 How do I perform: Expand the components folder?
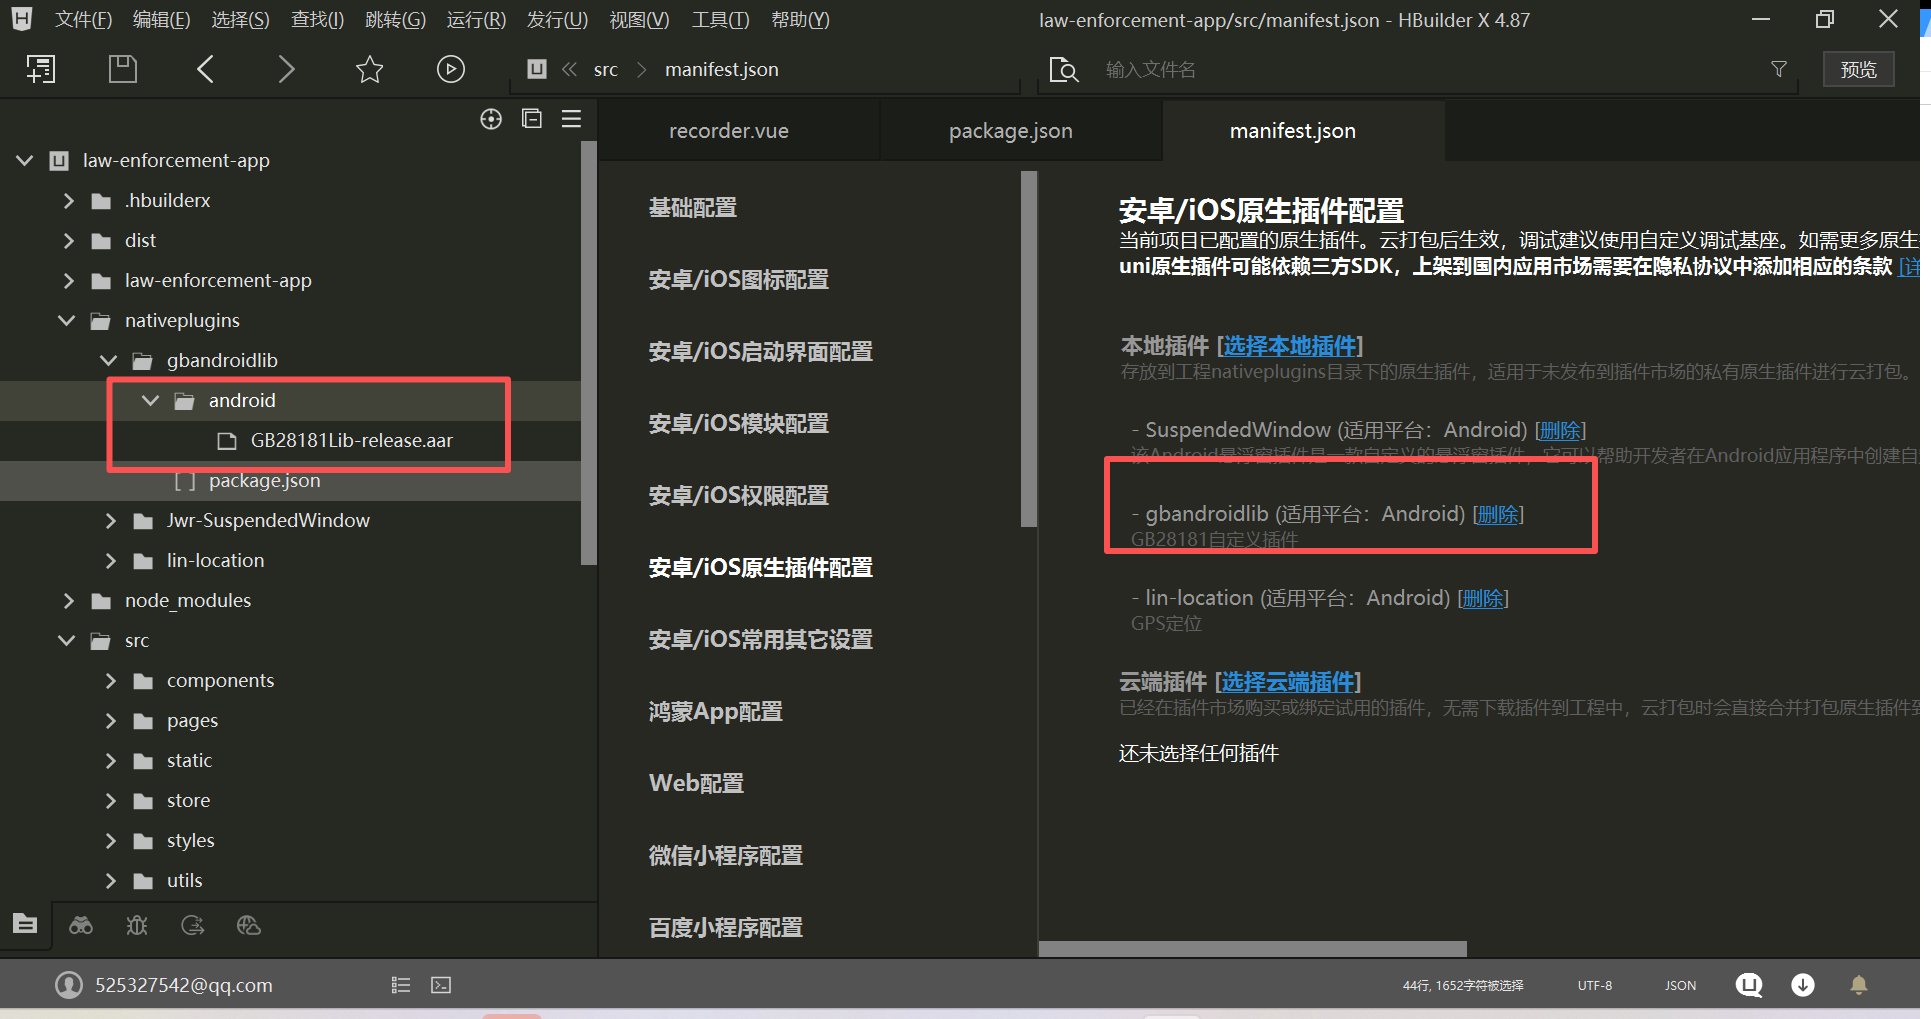[x=110, y=680]
